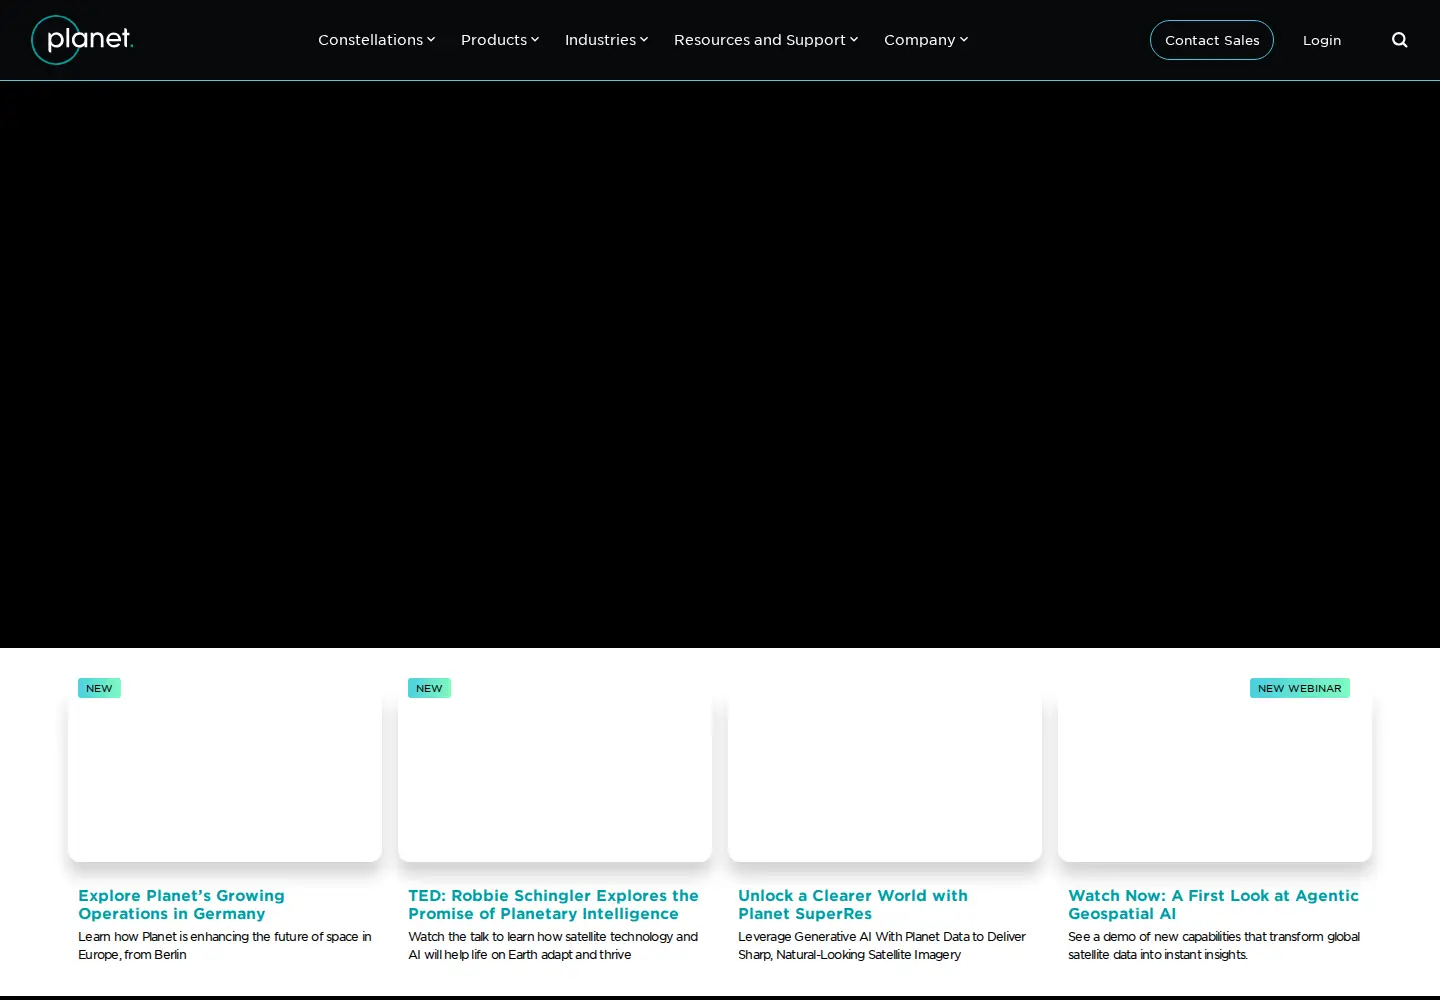Click 'Leverage Generative AI With Planet Data' text

[x=882, y=945]
